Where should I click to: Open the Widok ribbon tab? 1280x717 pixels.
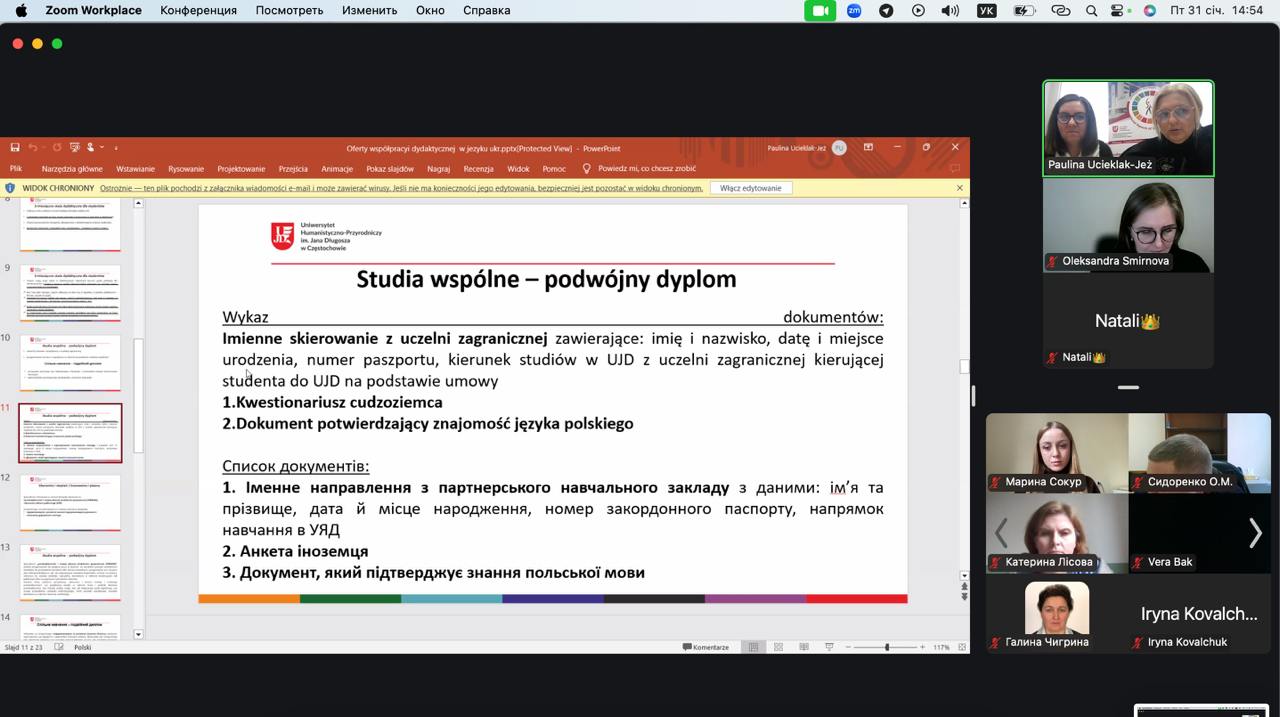(x=518, y=169)
